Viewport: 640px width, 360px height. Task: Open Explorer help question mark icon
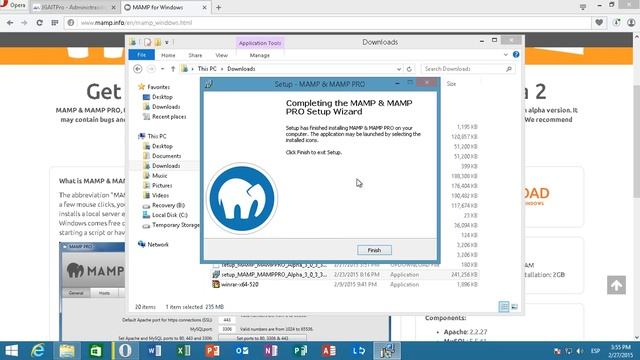[516, 55]
